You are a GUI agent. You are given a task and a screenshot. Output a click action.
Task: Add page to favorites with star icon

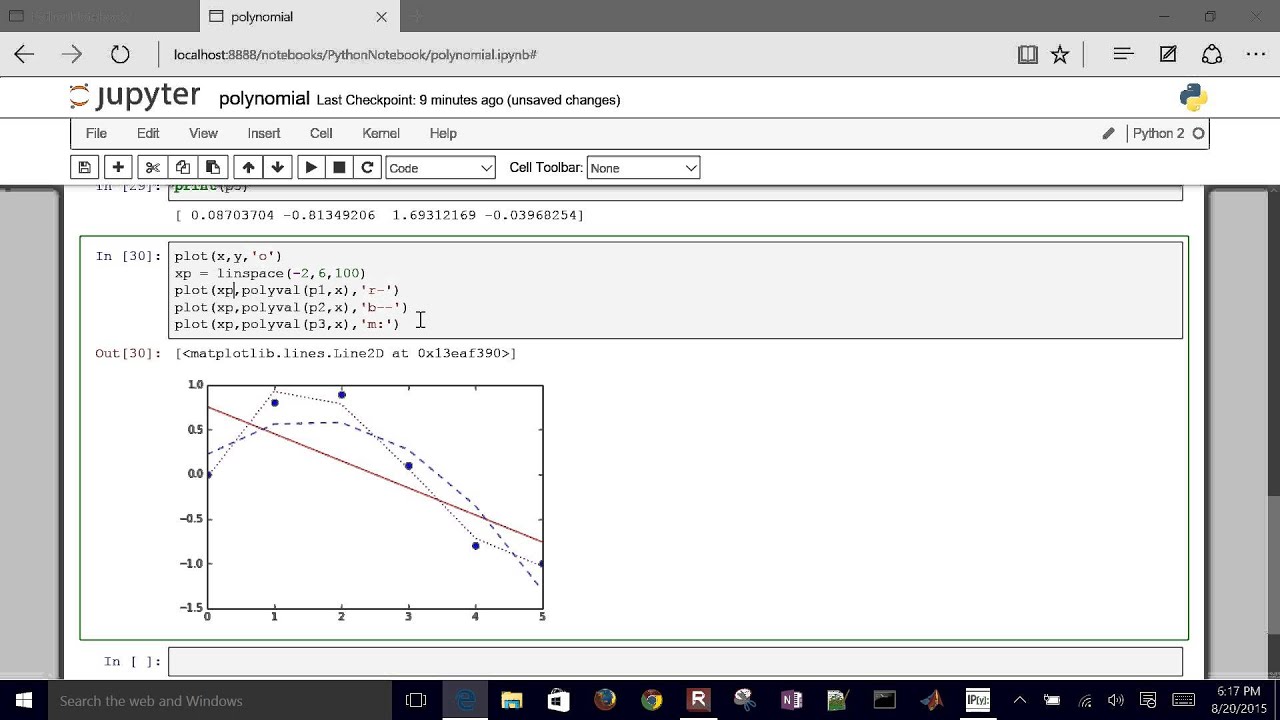(x=1060, y=55)
